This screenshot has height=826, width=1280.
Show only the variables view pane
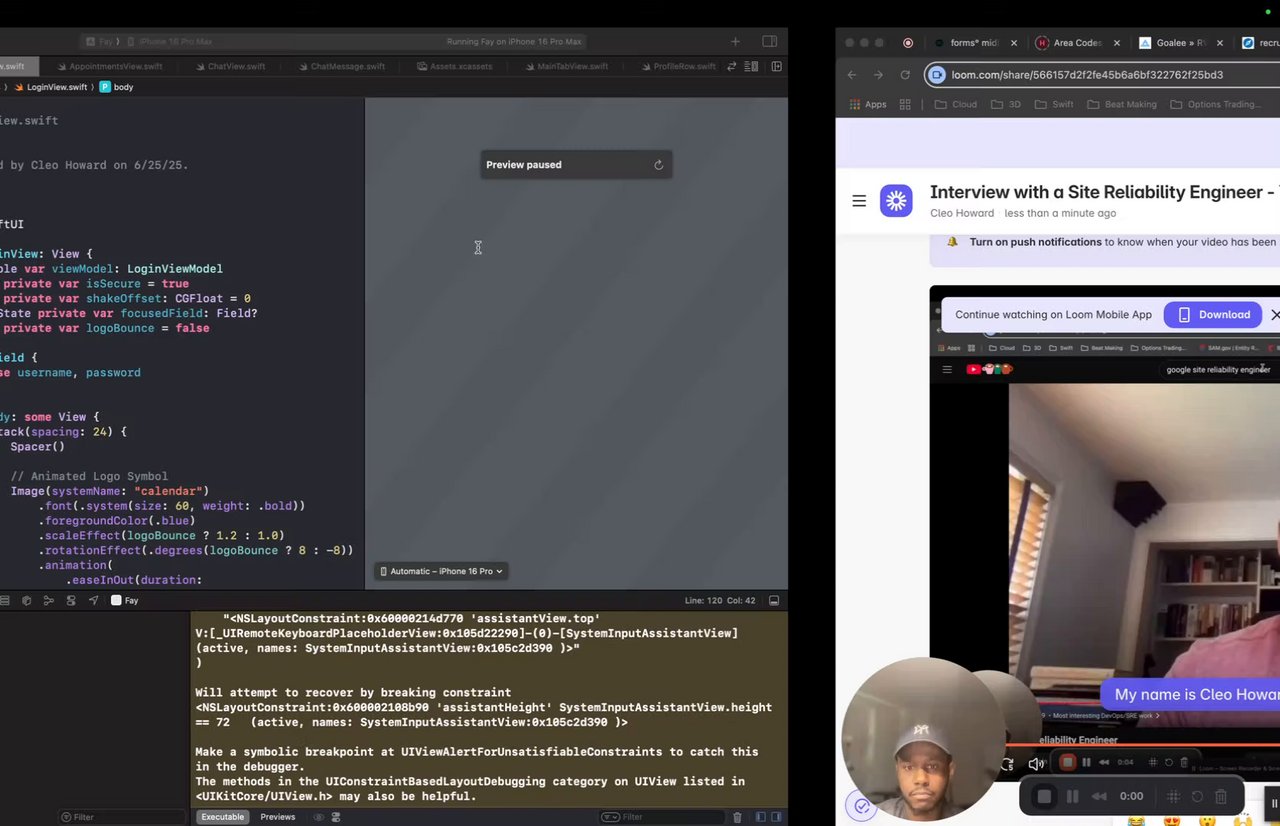pyautogui.click(x=760, y=817)
